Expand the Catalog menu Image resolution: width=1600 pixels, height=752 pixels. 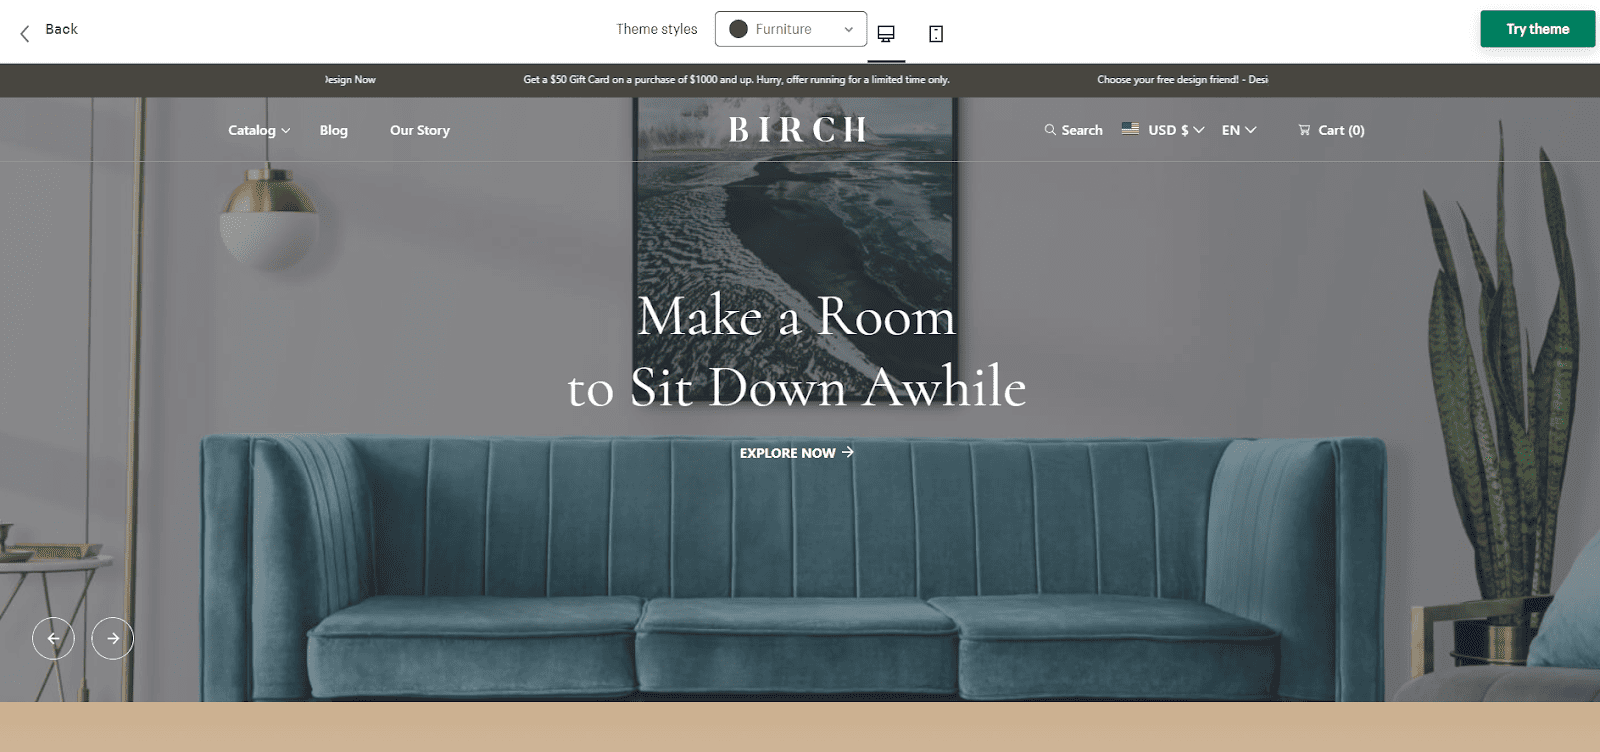[259, 130]
